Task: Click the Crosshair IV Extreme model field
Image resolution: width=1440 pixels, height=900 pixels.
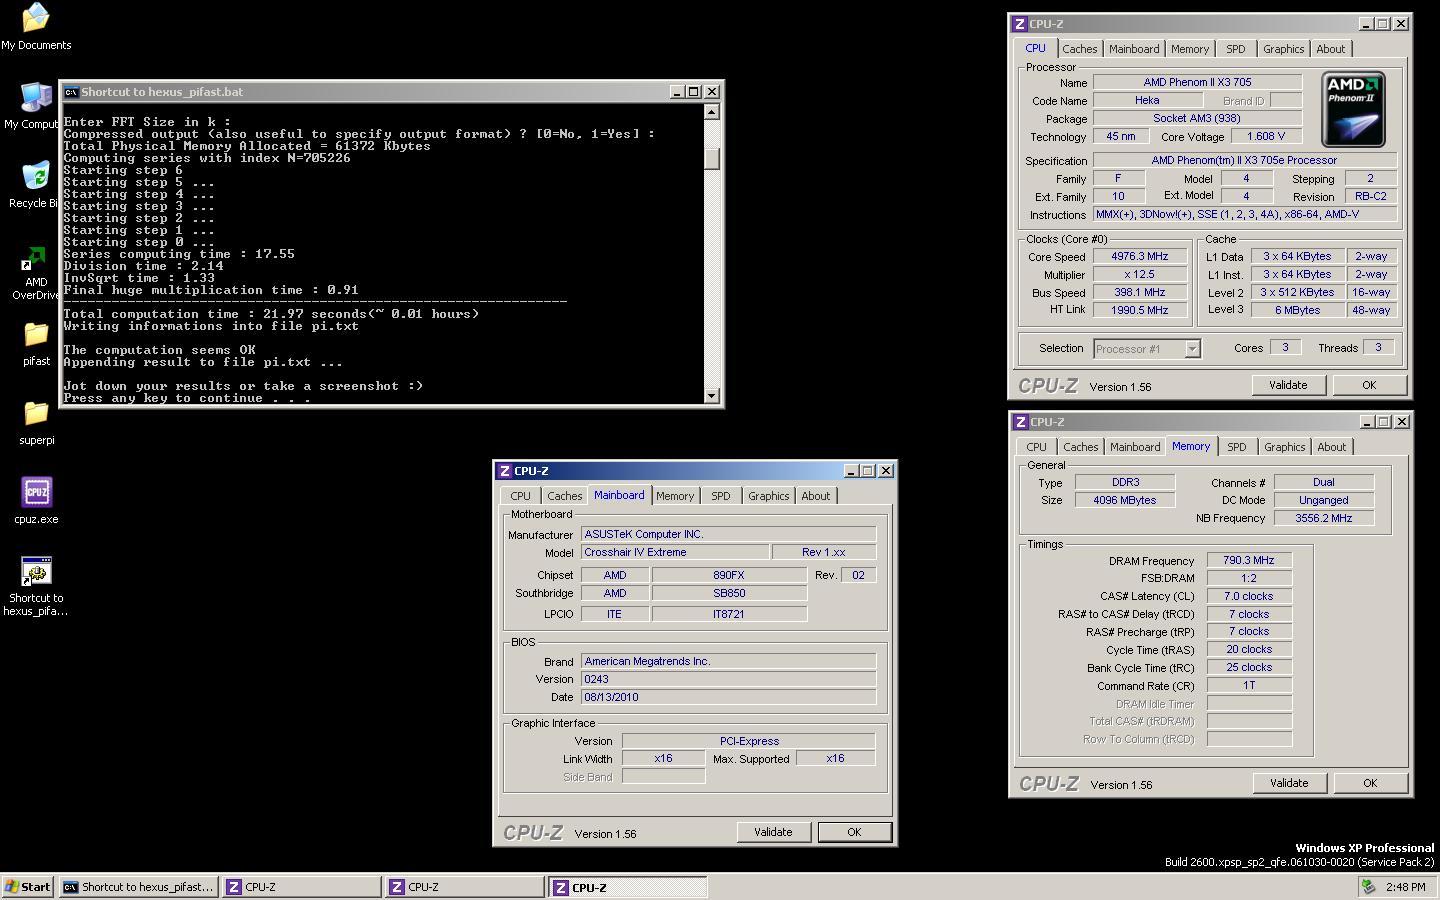Action: pyautogui.click(x=675, y=552)
